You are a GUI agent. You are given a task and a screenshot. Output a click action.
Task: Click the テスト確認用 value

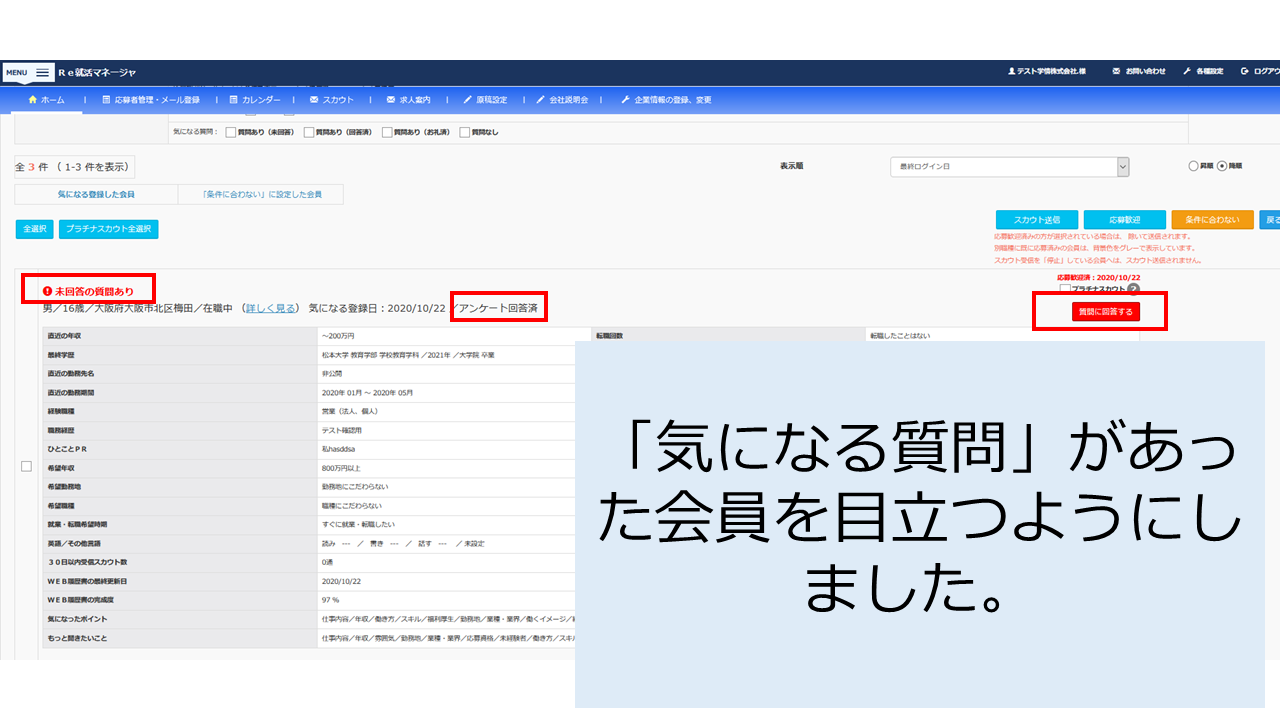tap(343, 430)
